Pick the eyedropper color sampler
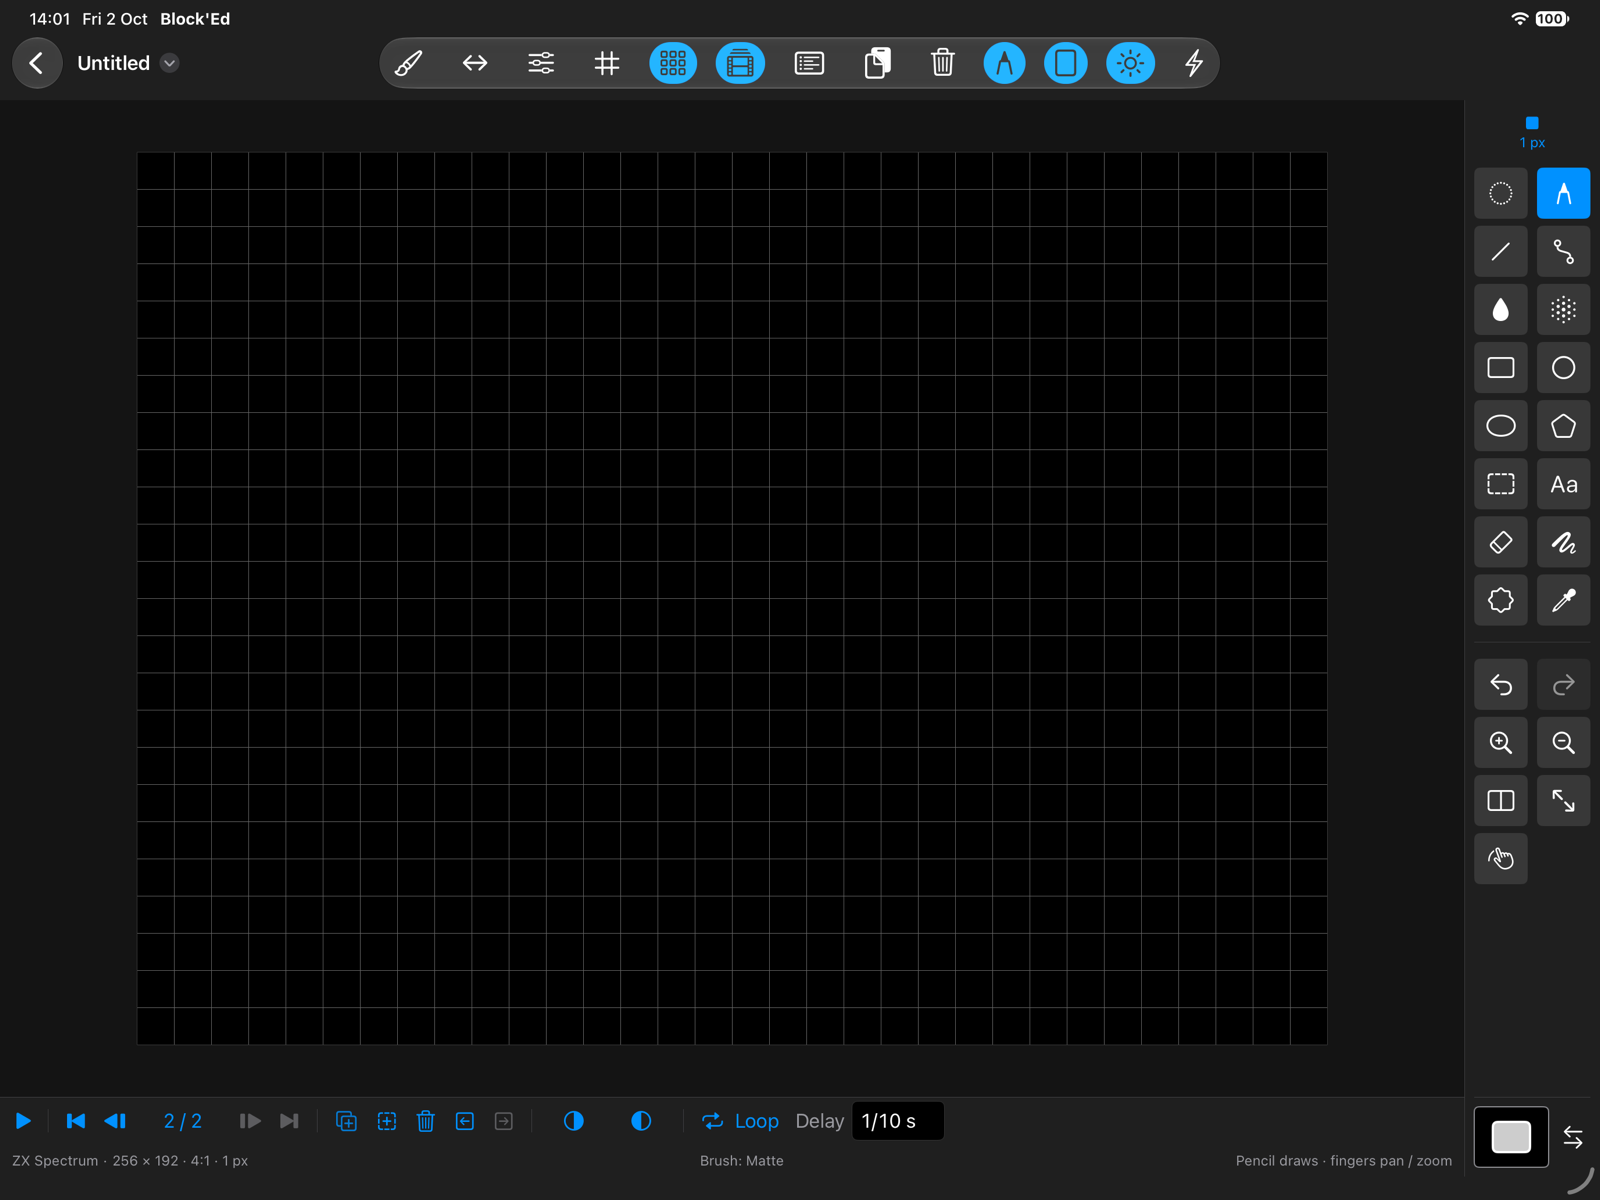The width and height of the screenshot is (1600, 1200). click(x=1563, y=601)
